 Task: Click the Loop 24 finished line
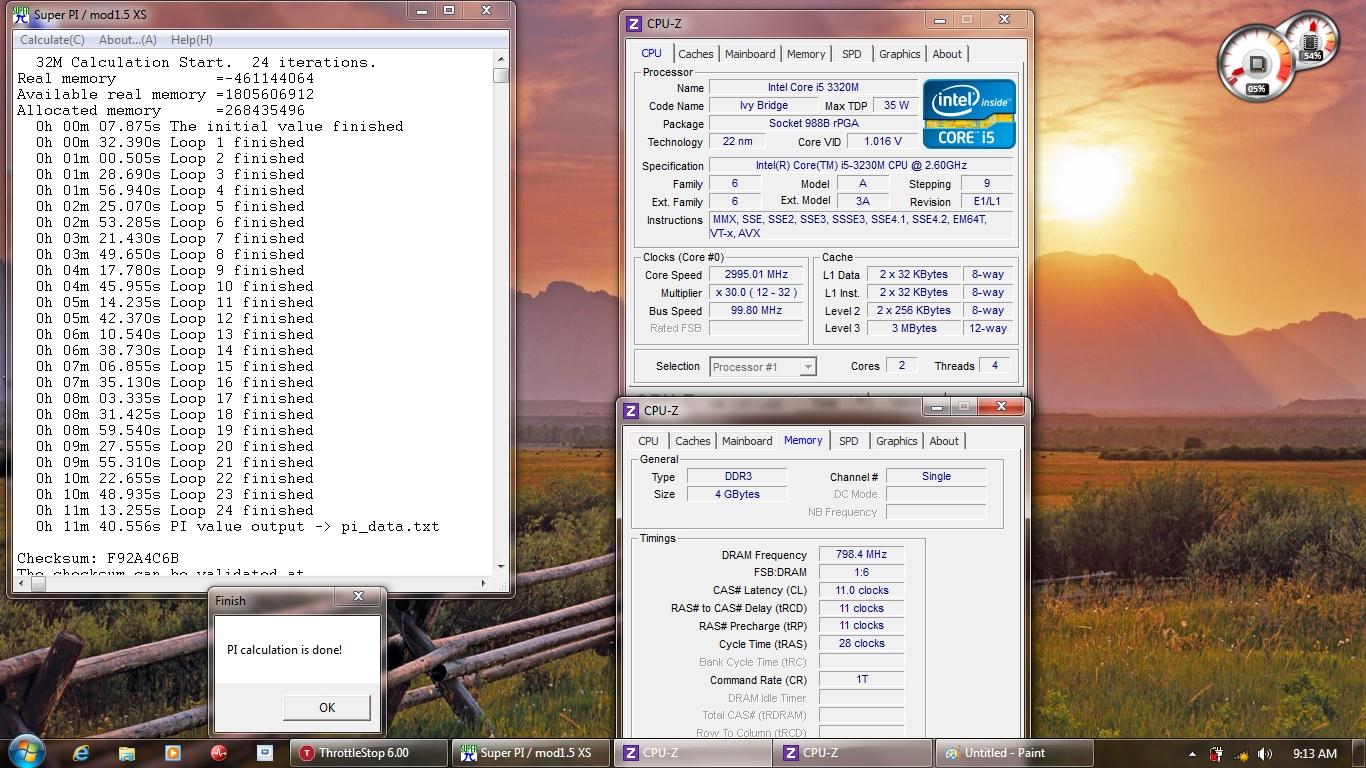click(x=175, y=510)
